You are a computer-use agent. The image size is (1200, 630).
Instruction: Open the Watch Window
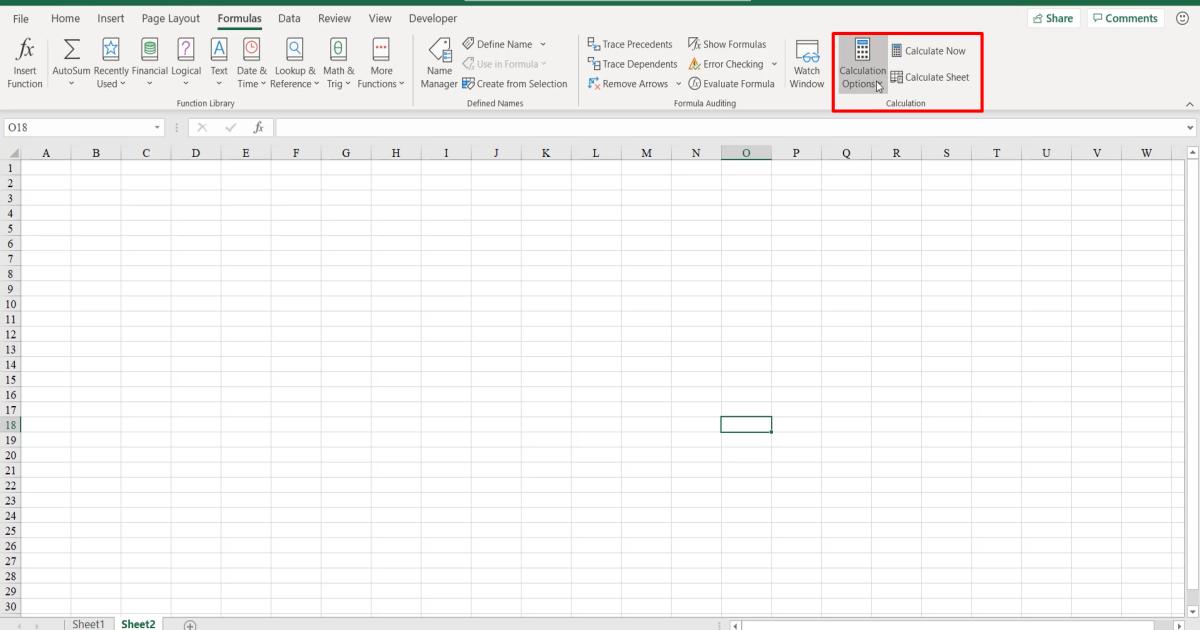[806, 62]
